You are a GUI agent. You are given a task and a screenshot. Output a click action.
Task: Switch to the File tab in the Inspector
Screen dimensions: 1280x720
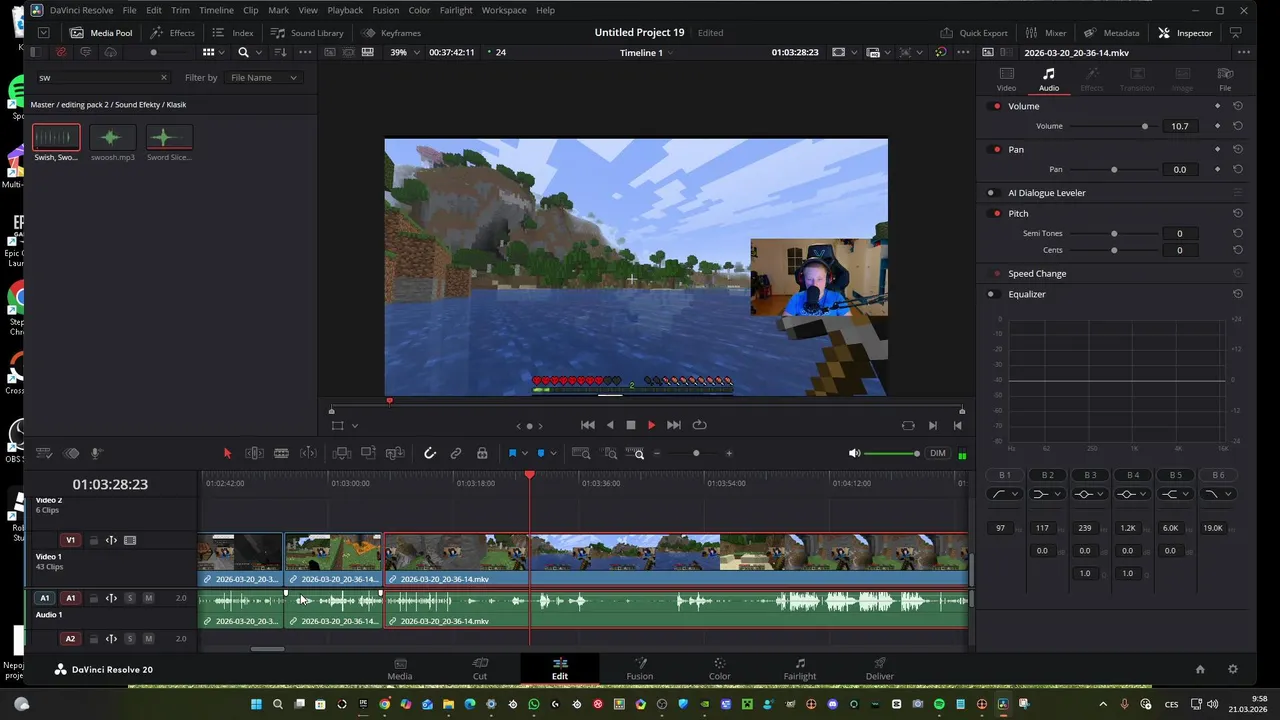pos(1225,79)
